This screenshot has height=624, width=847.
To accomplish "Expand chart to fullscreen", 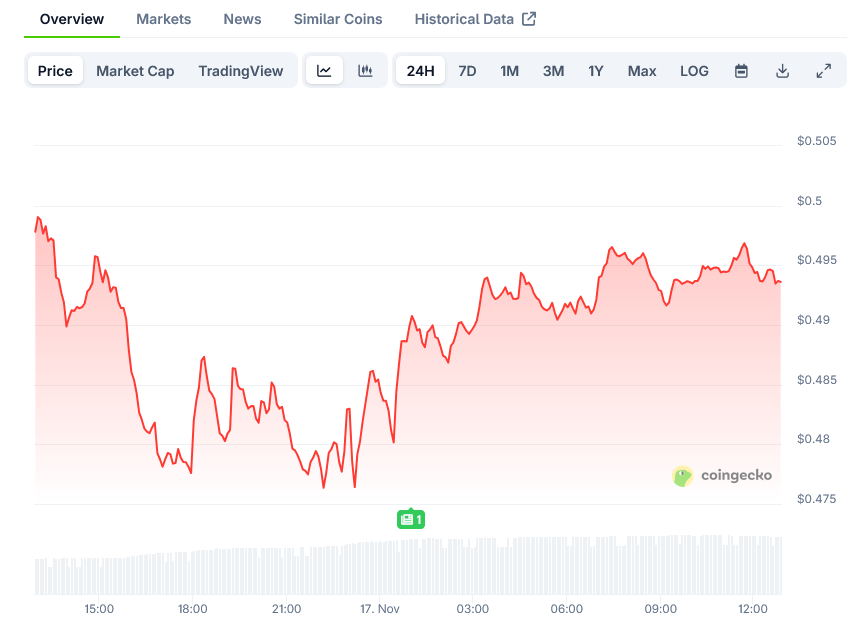I will pos(823,71).
